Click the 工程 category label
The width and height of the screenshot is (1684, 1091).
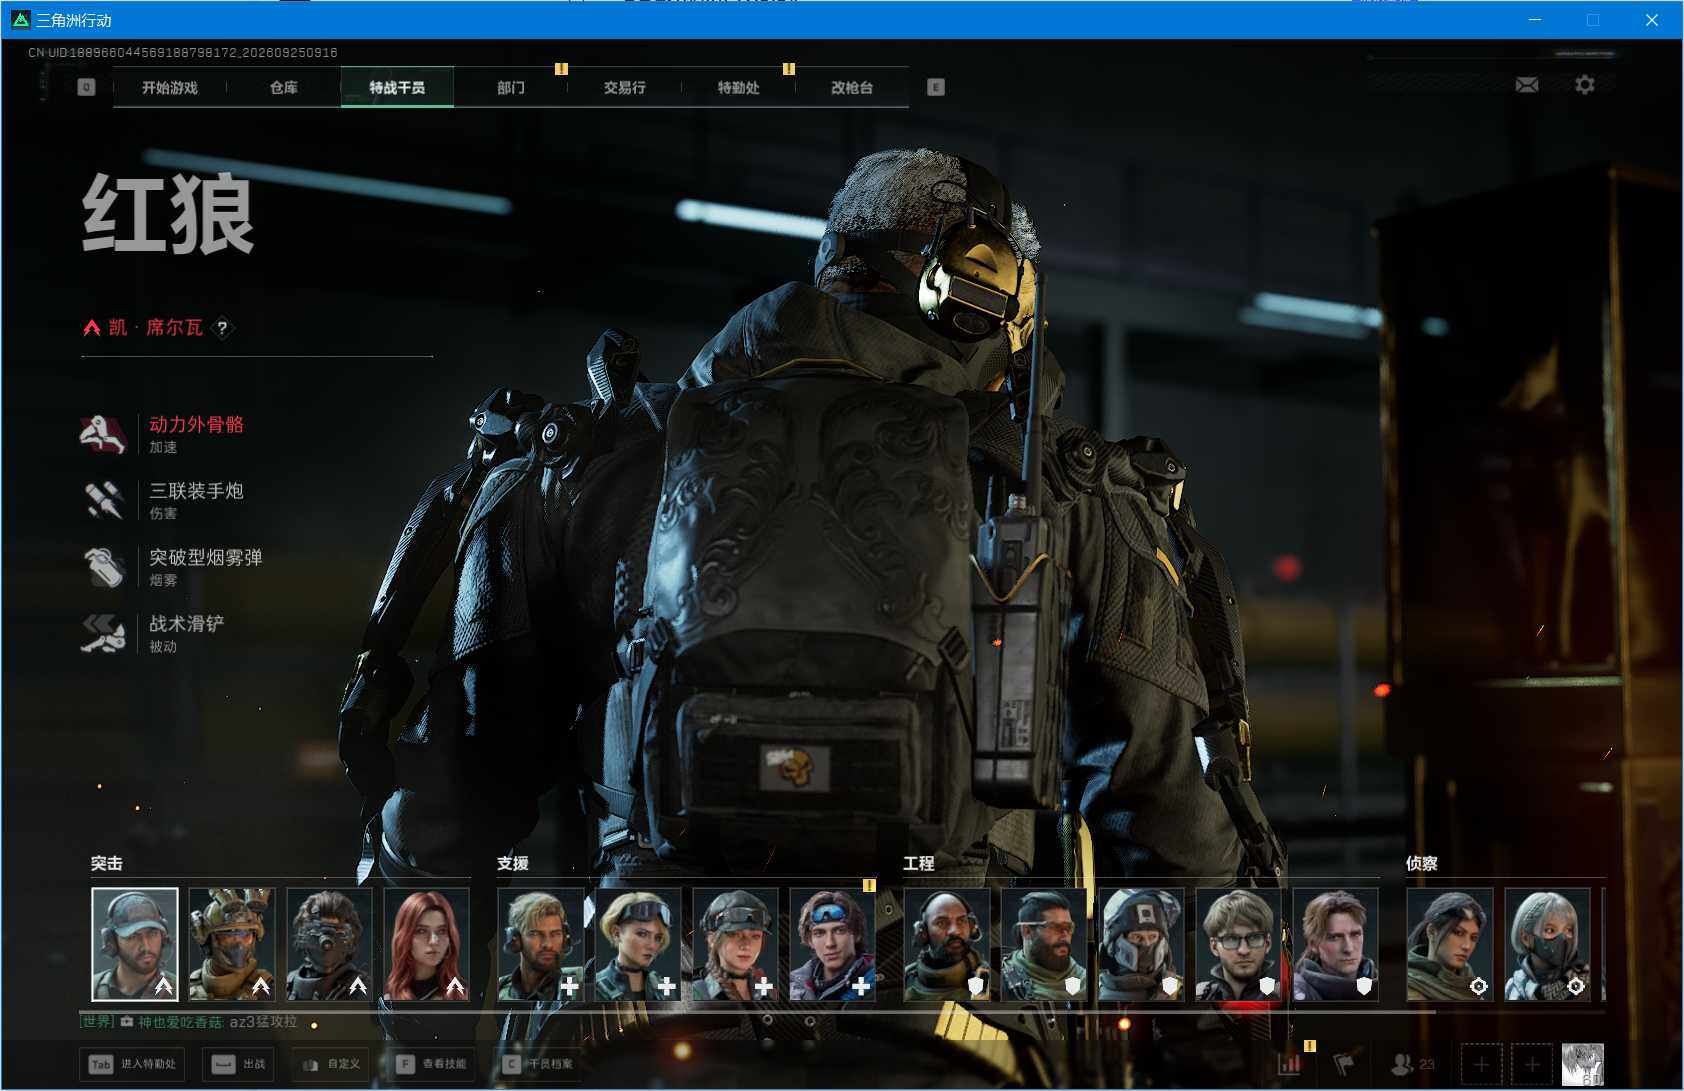pos(919,863)
